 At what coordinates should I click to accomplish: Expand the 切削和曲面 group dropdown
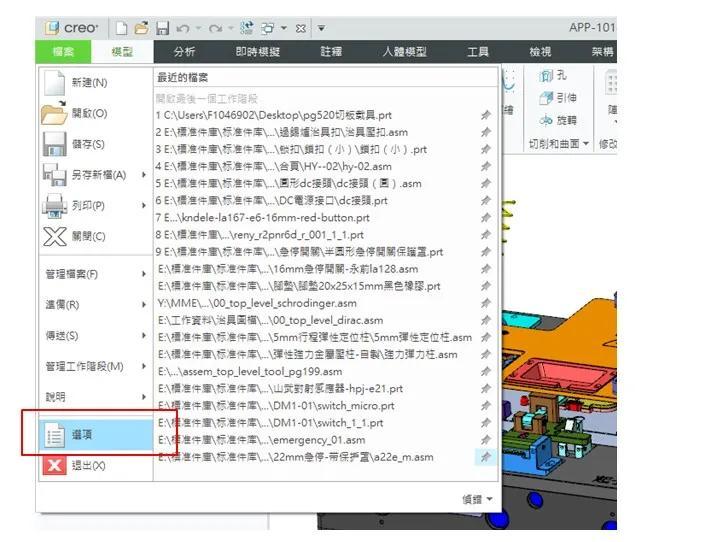(x=558, y=144)
